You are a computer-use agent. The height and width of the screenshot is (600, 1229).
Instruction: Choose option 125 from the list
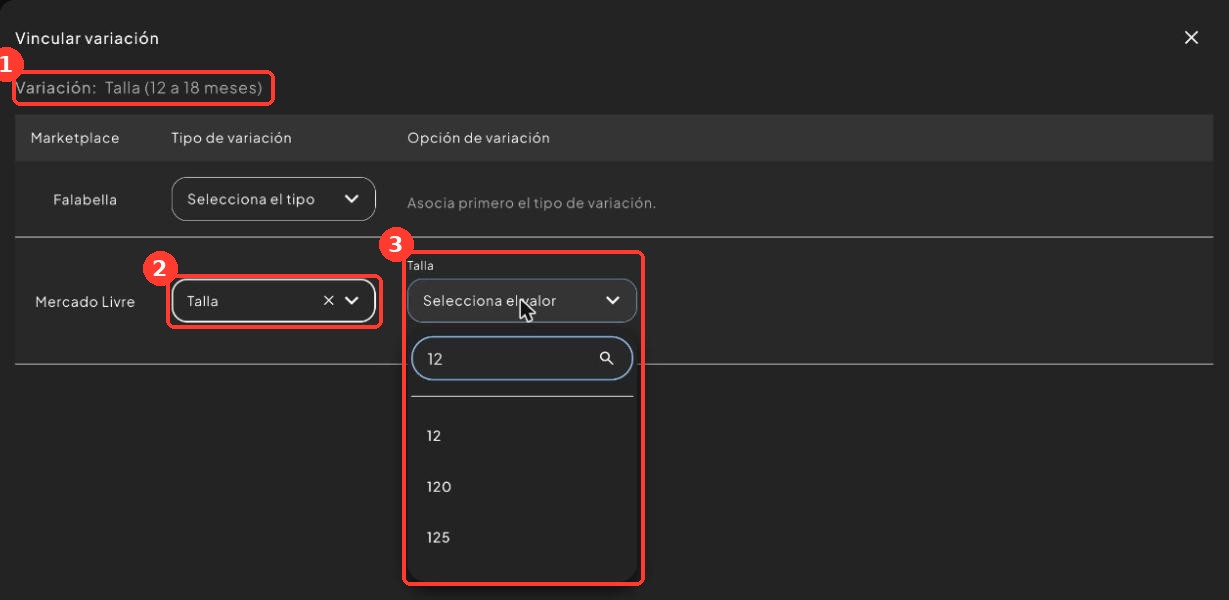(522, 538)
